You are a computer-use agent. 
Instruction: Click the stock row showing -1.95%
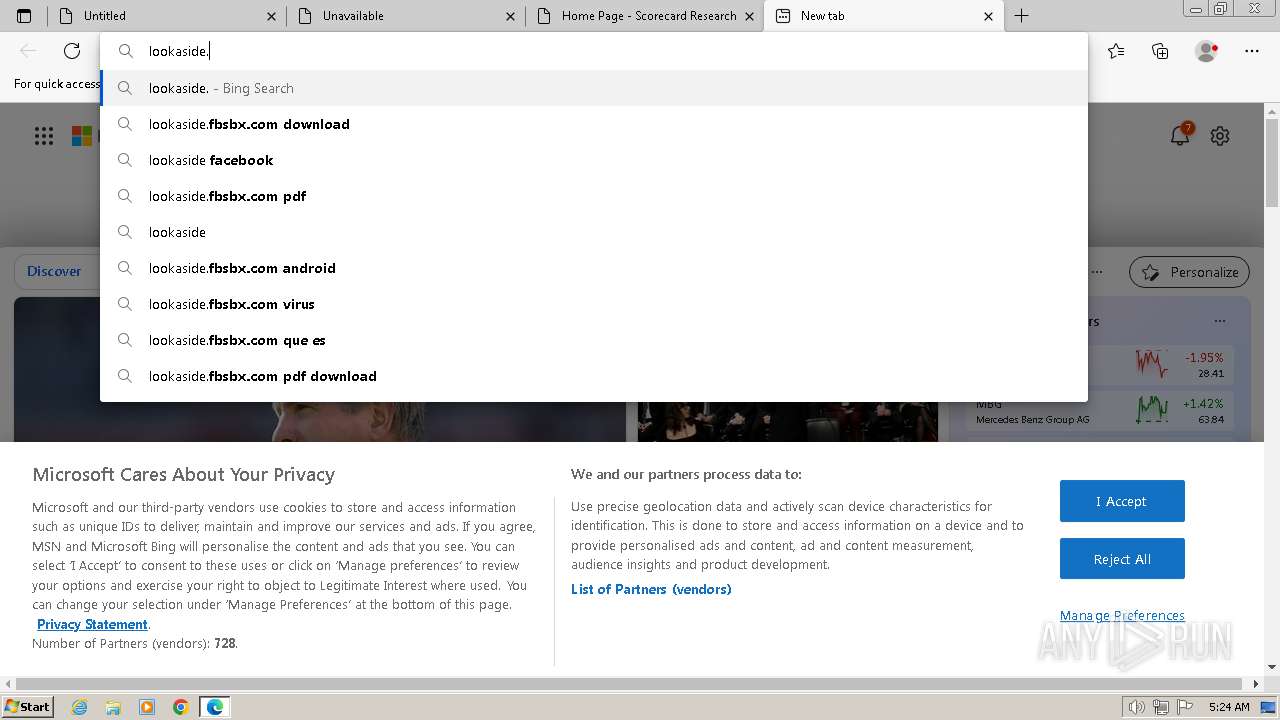click(1100, 364)
